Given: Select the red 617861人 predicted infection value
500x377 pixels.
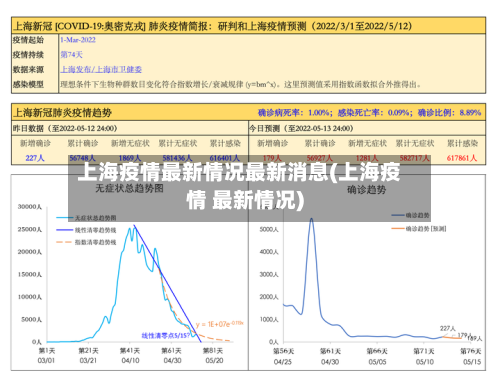Looking at the screenshot, I should 462,158.
